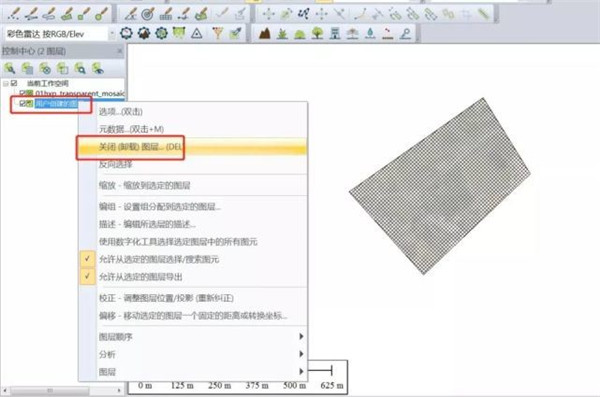Click the eye layer visibility icon in Control Center
The image size is (600, 397).
pyautogui.click(x=98, y=69)
